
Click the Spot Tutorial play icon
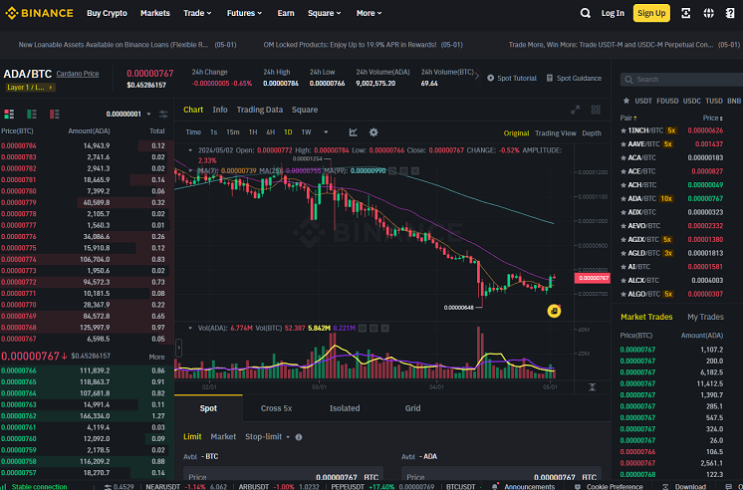(490, 78)
